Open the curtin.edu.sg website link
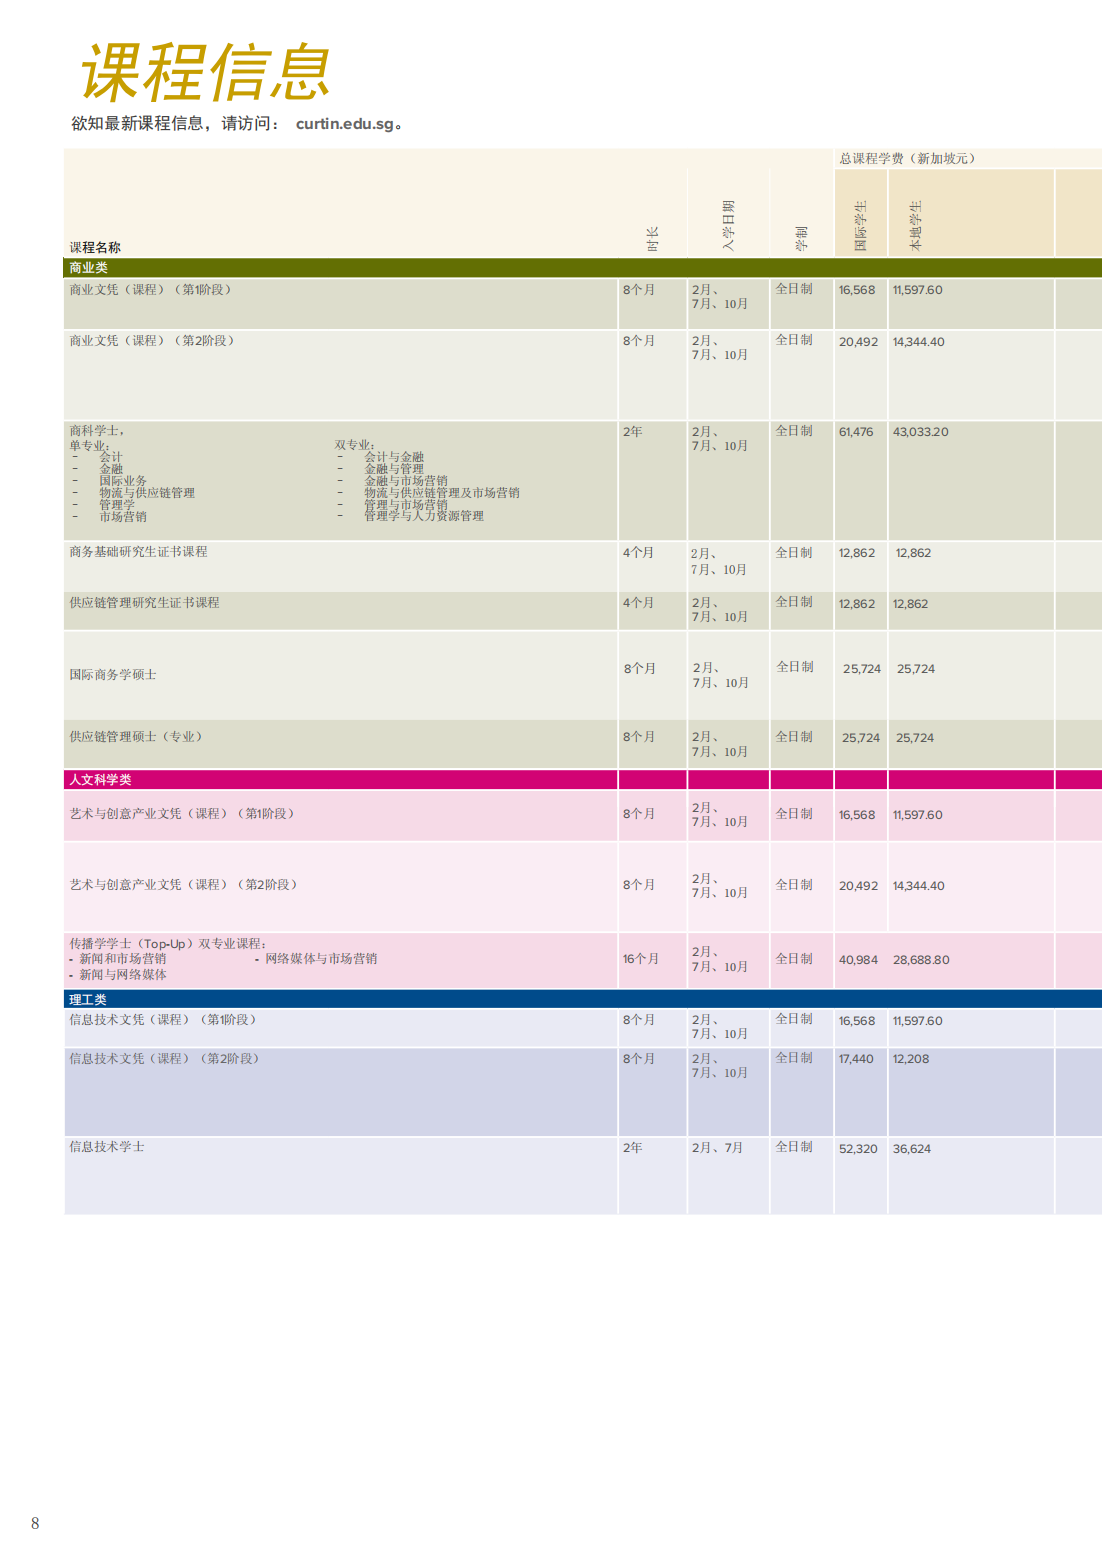Image resolution: width=1102 pixels, height=1559 pixels. tap(345, 124)
